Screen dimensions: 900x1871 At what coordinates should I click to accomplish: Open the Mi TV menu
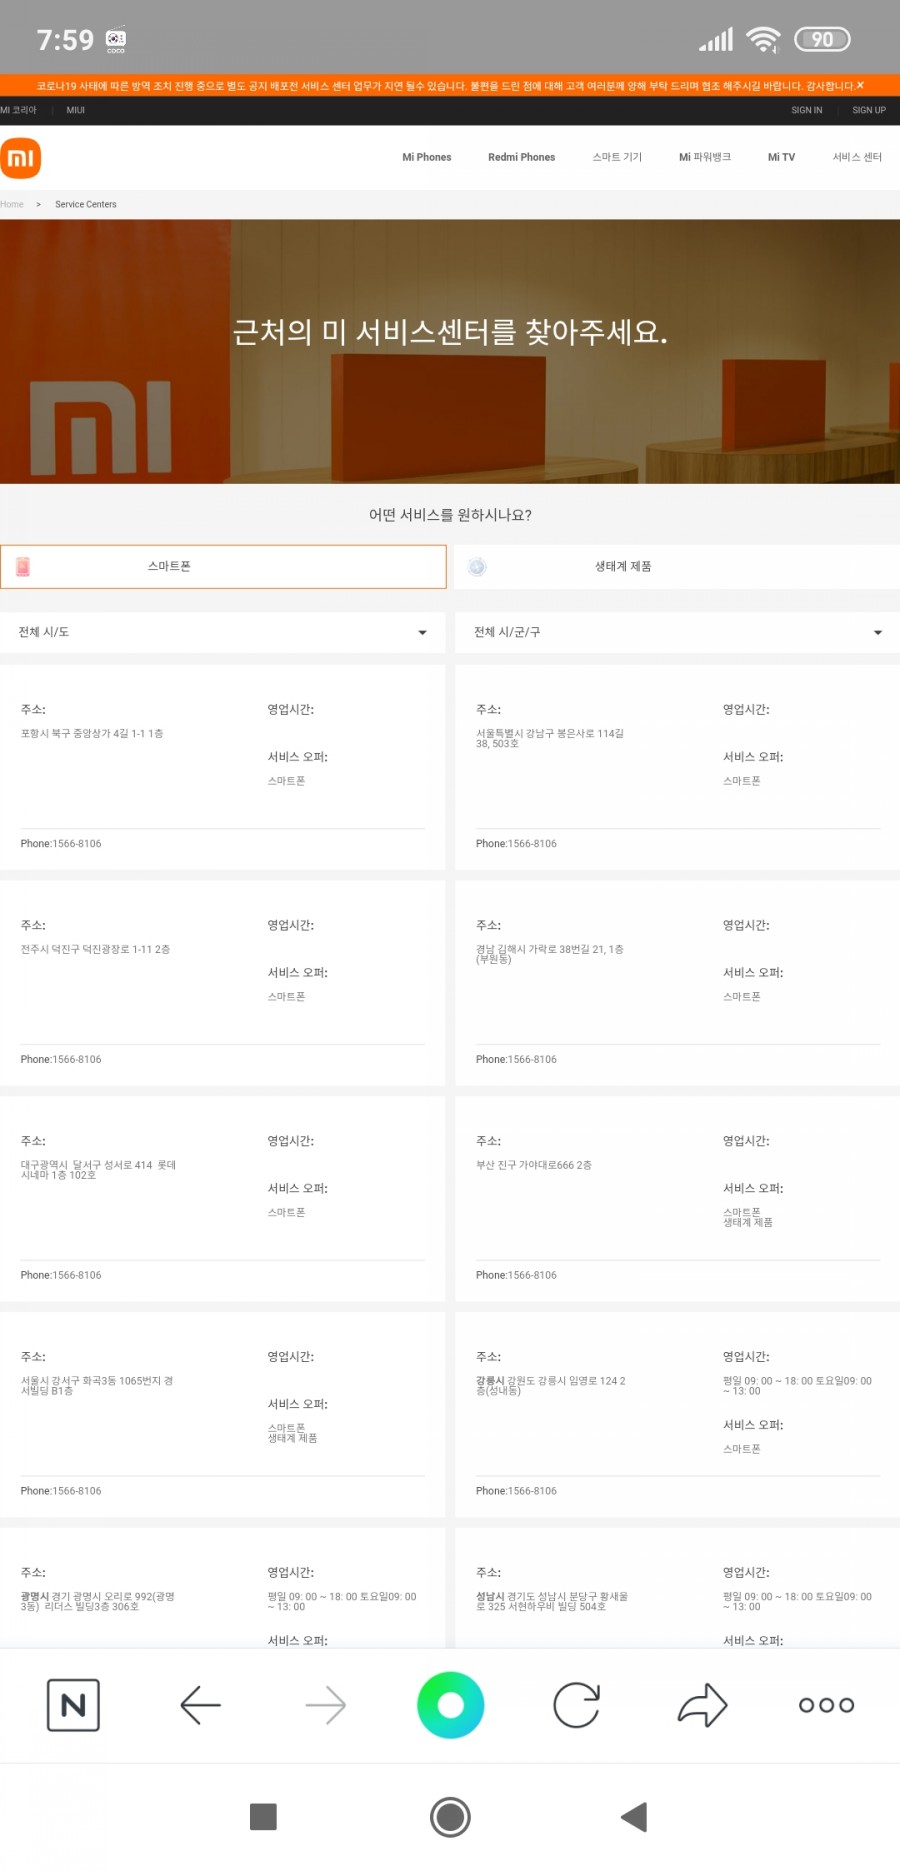tap(781, 157)
